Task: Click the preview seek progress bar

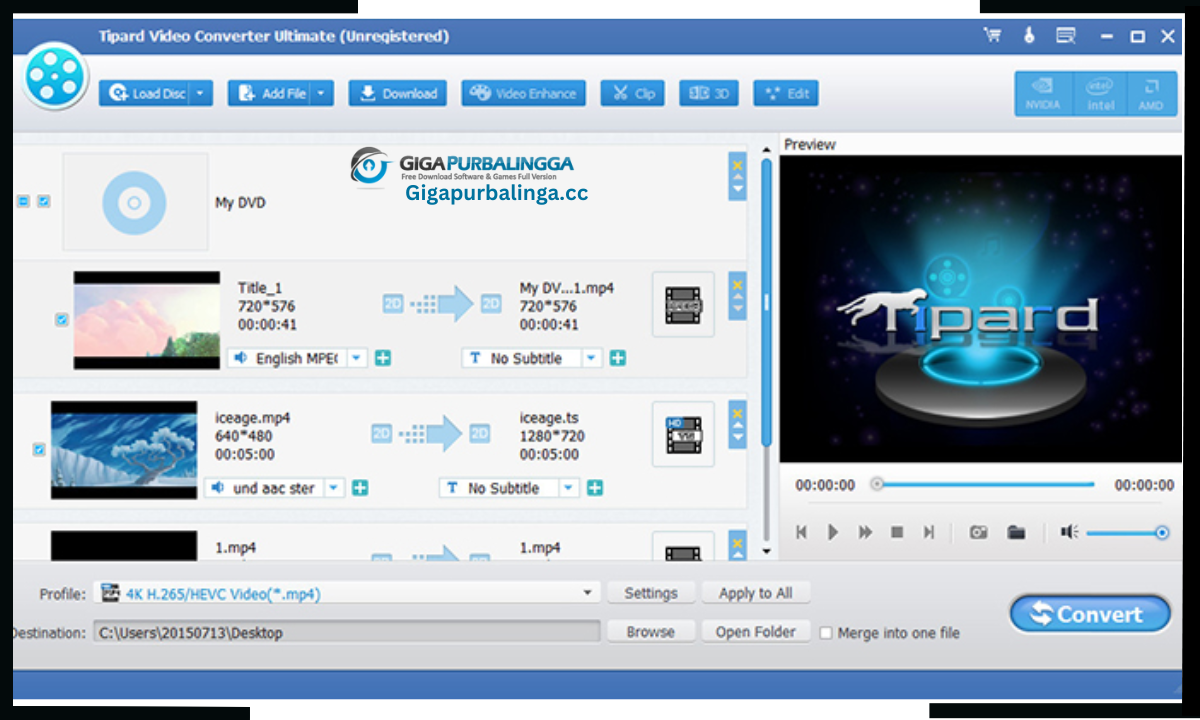Action: [984, 484]
